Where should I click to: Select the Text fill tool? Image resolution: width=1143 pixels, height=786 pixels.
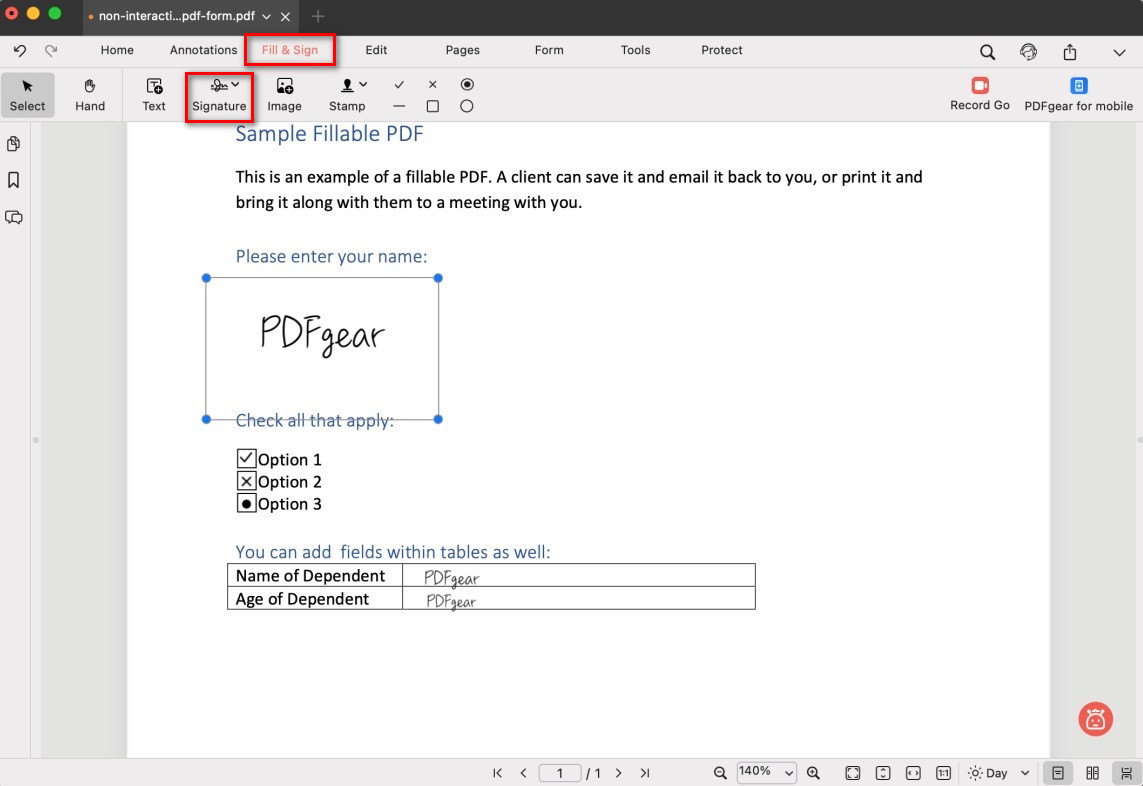click(152, 95)
